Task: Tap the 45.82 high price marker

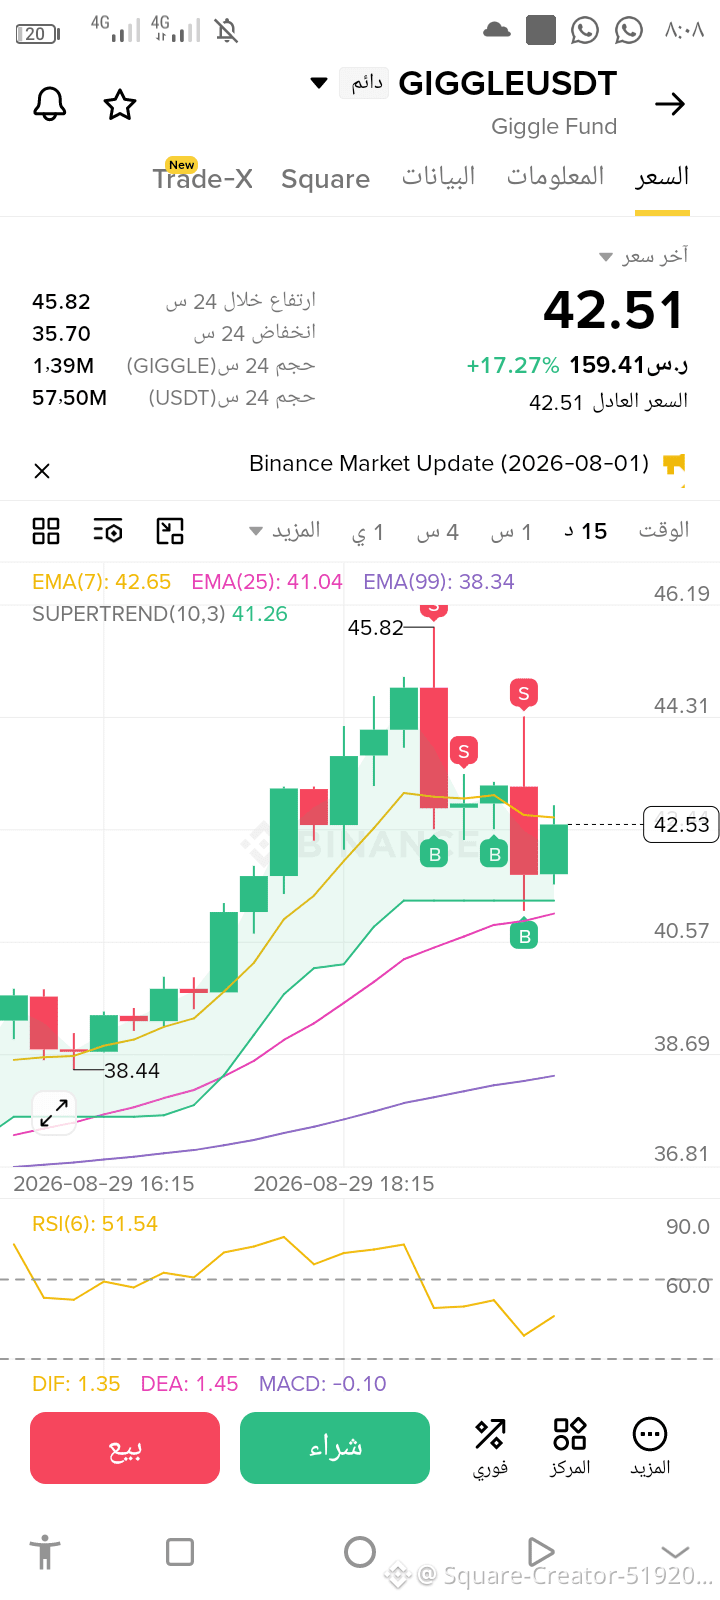Action: [375, 628]
